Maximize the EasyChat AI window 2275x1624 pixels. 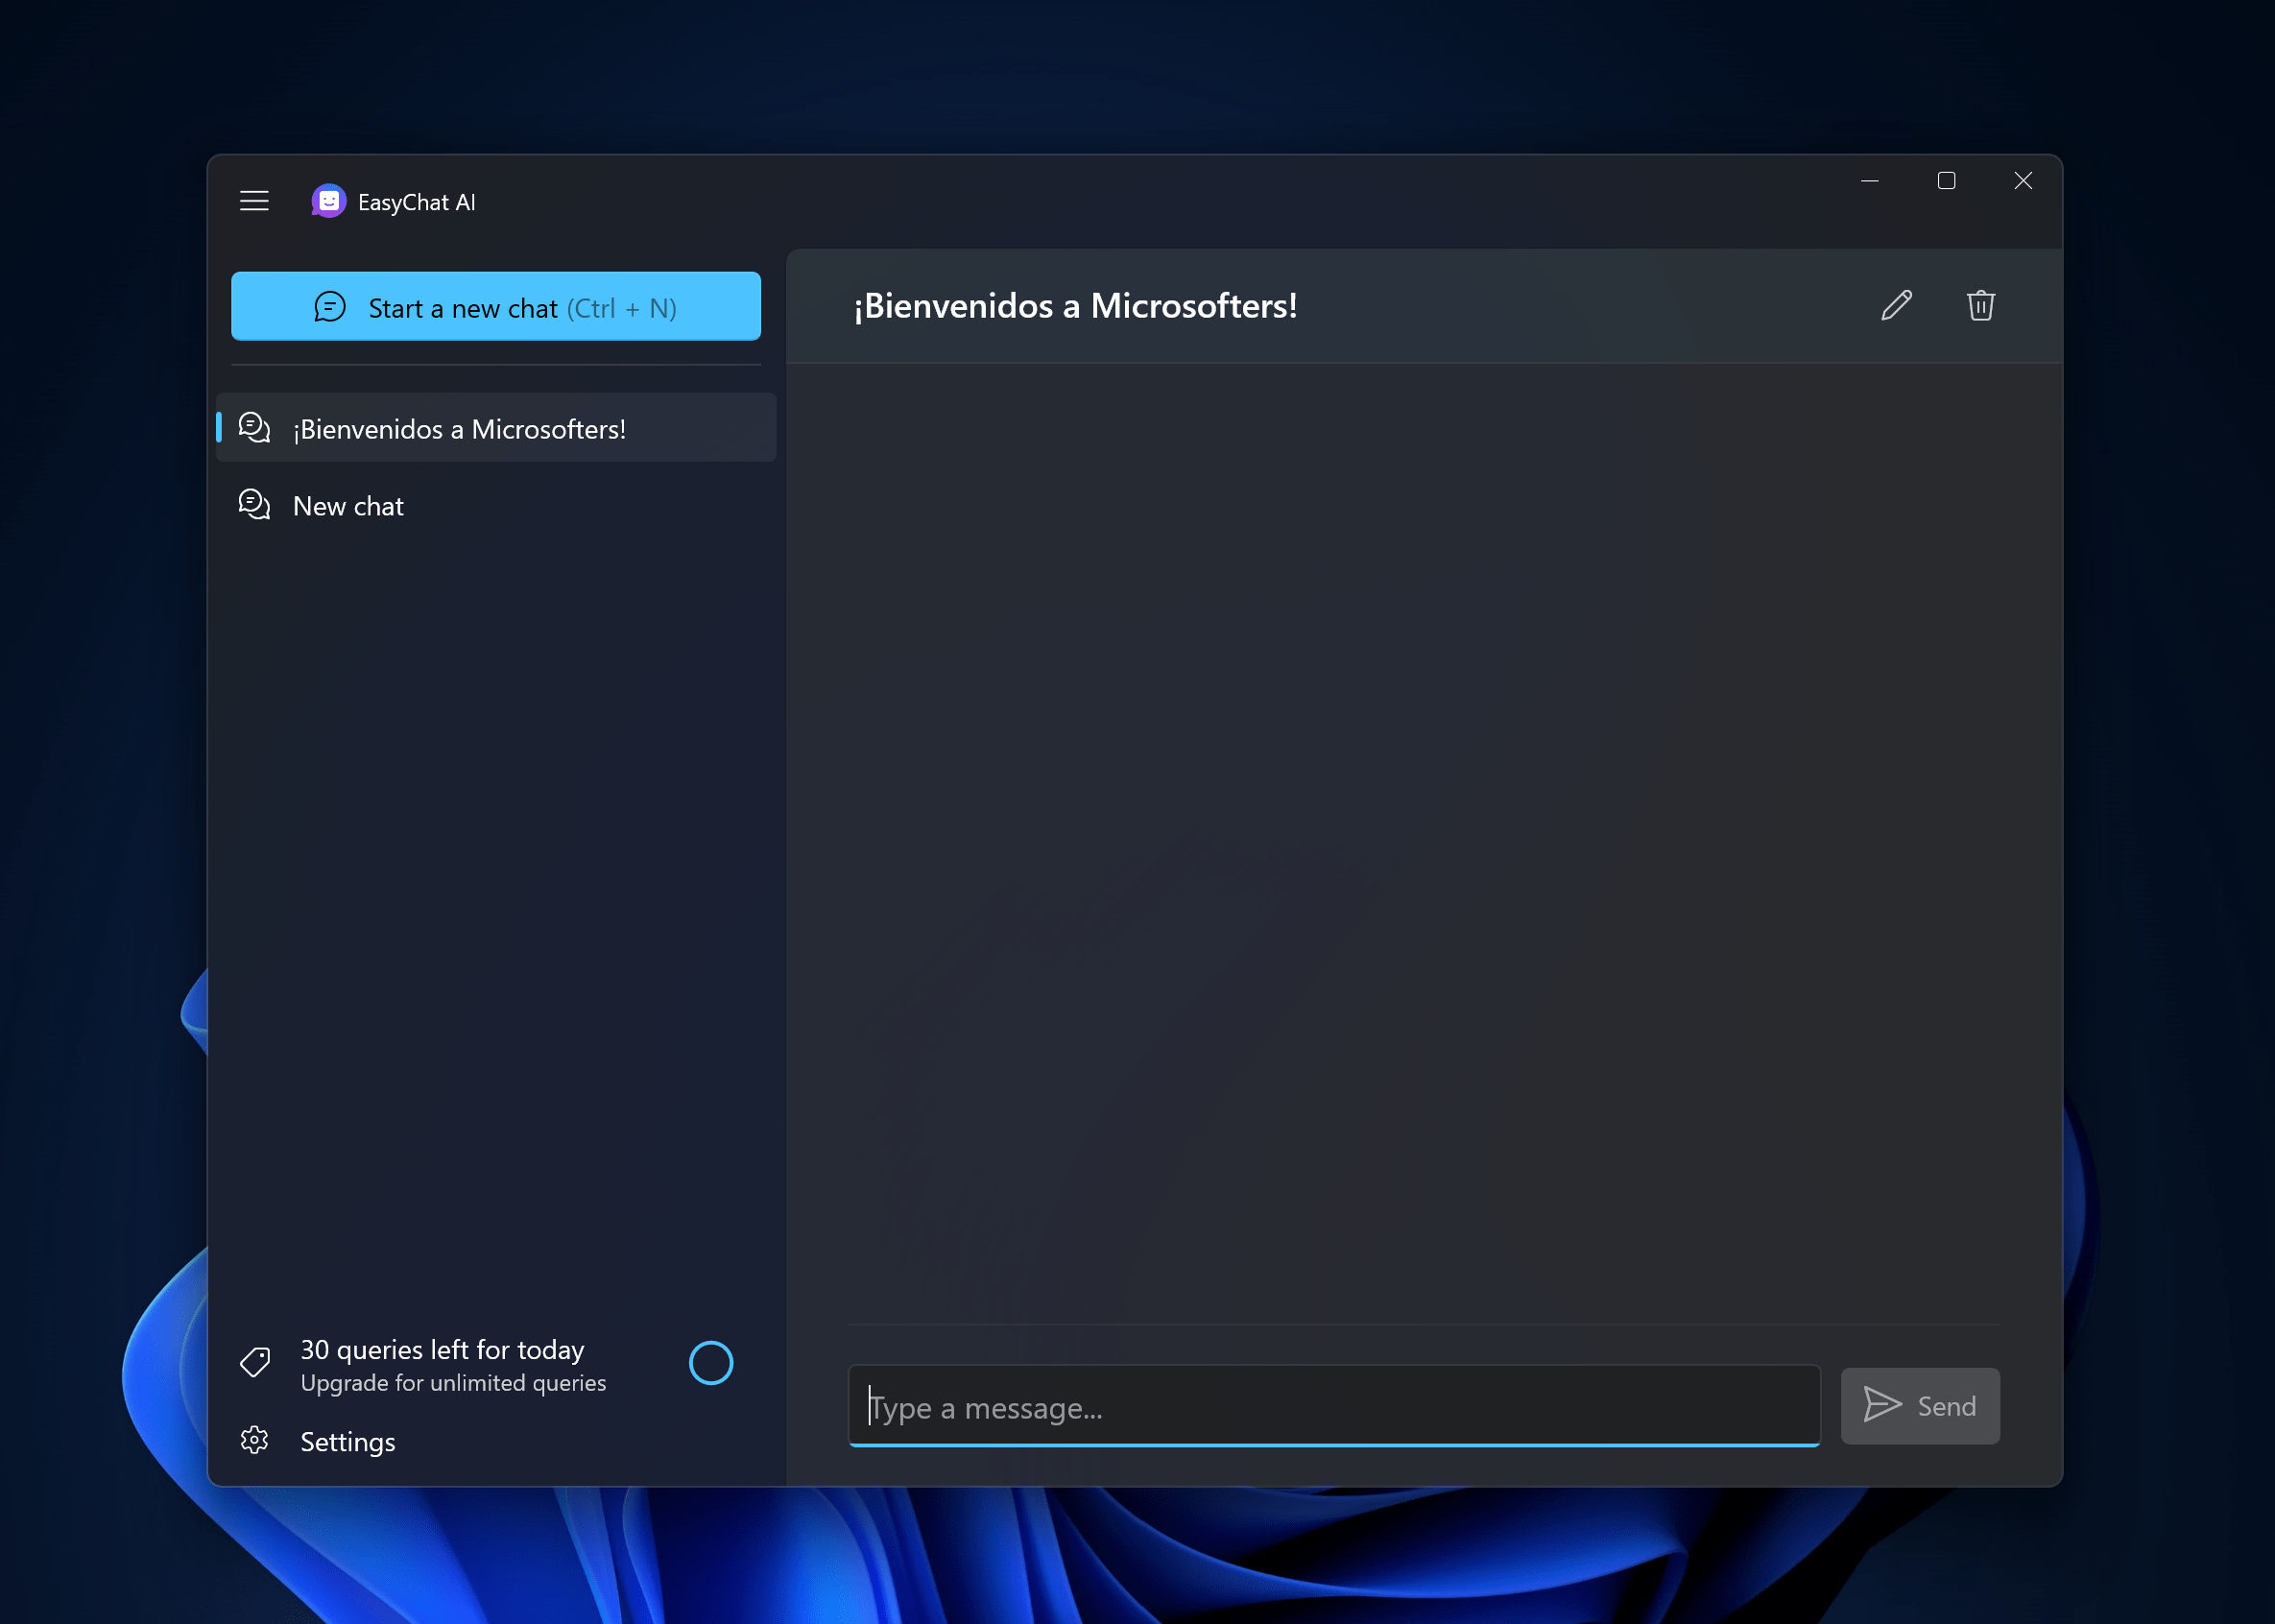pos(1946,181)
